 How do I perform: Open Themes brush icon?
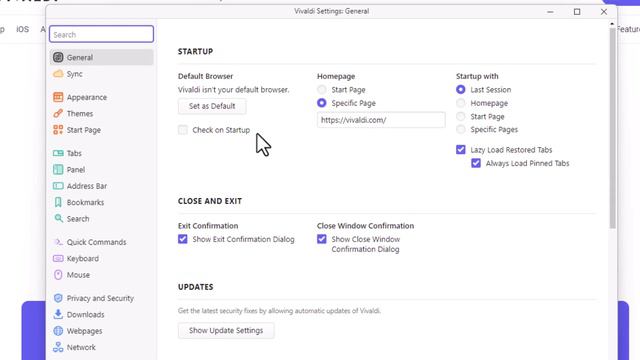[x=58, y=113]
